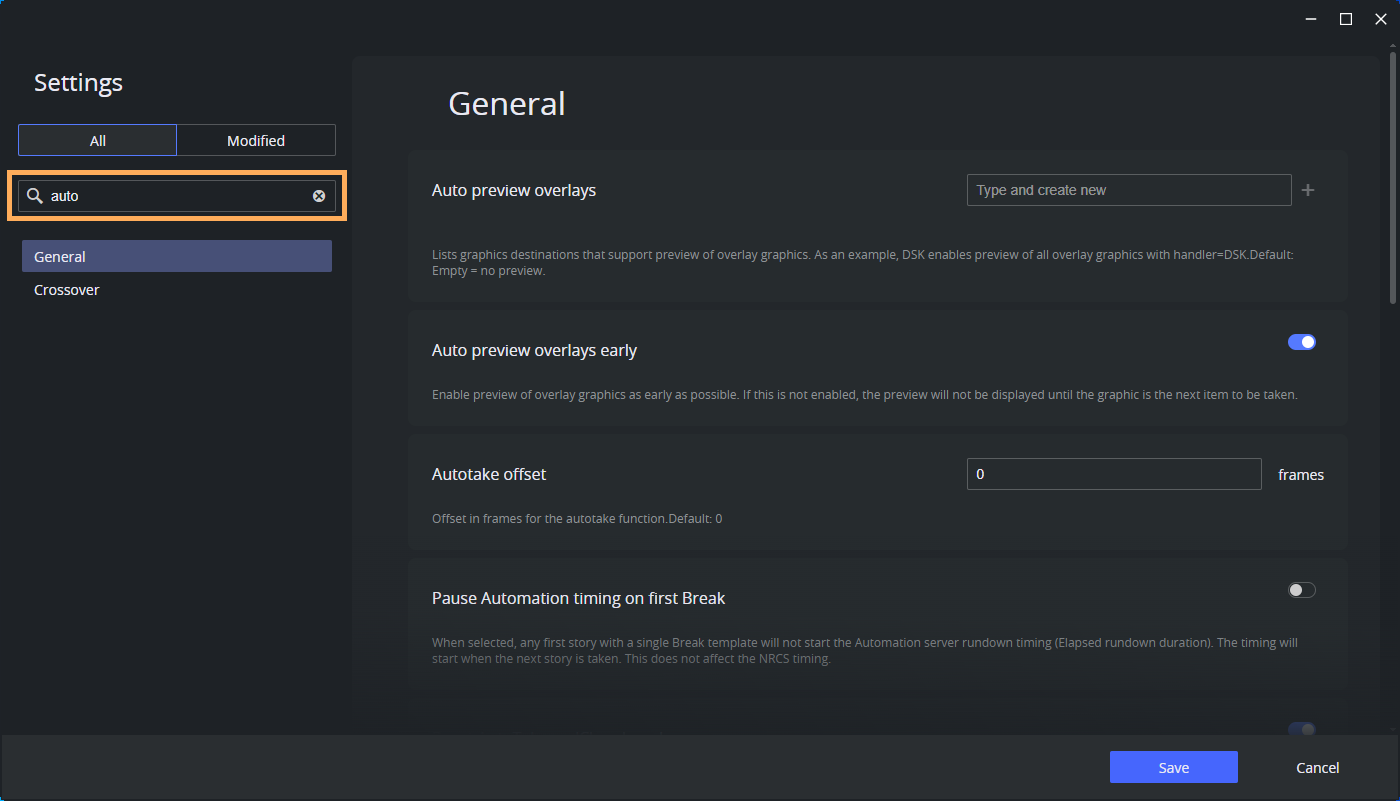Open the Crossover settings category
The height and width of the screenshot is (801, 1400).
(67, 290)
